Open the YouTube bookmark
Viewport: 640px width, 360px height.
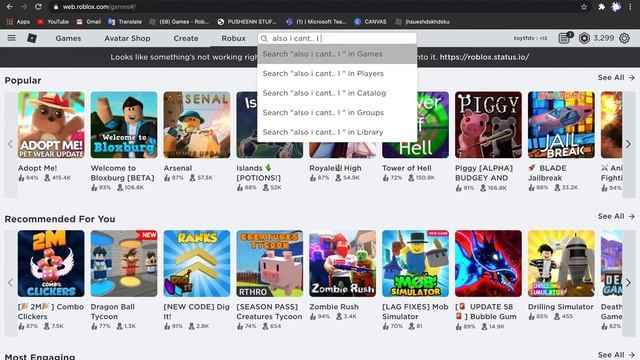[53, 22]
